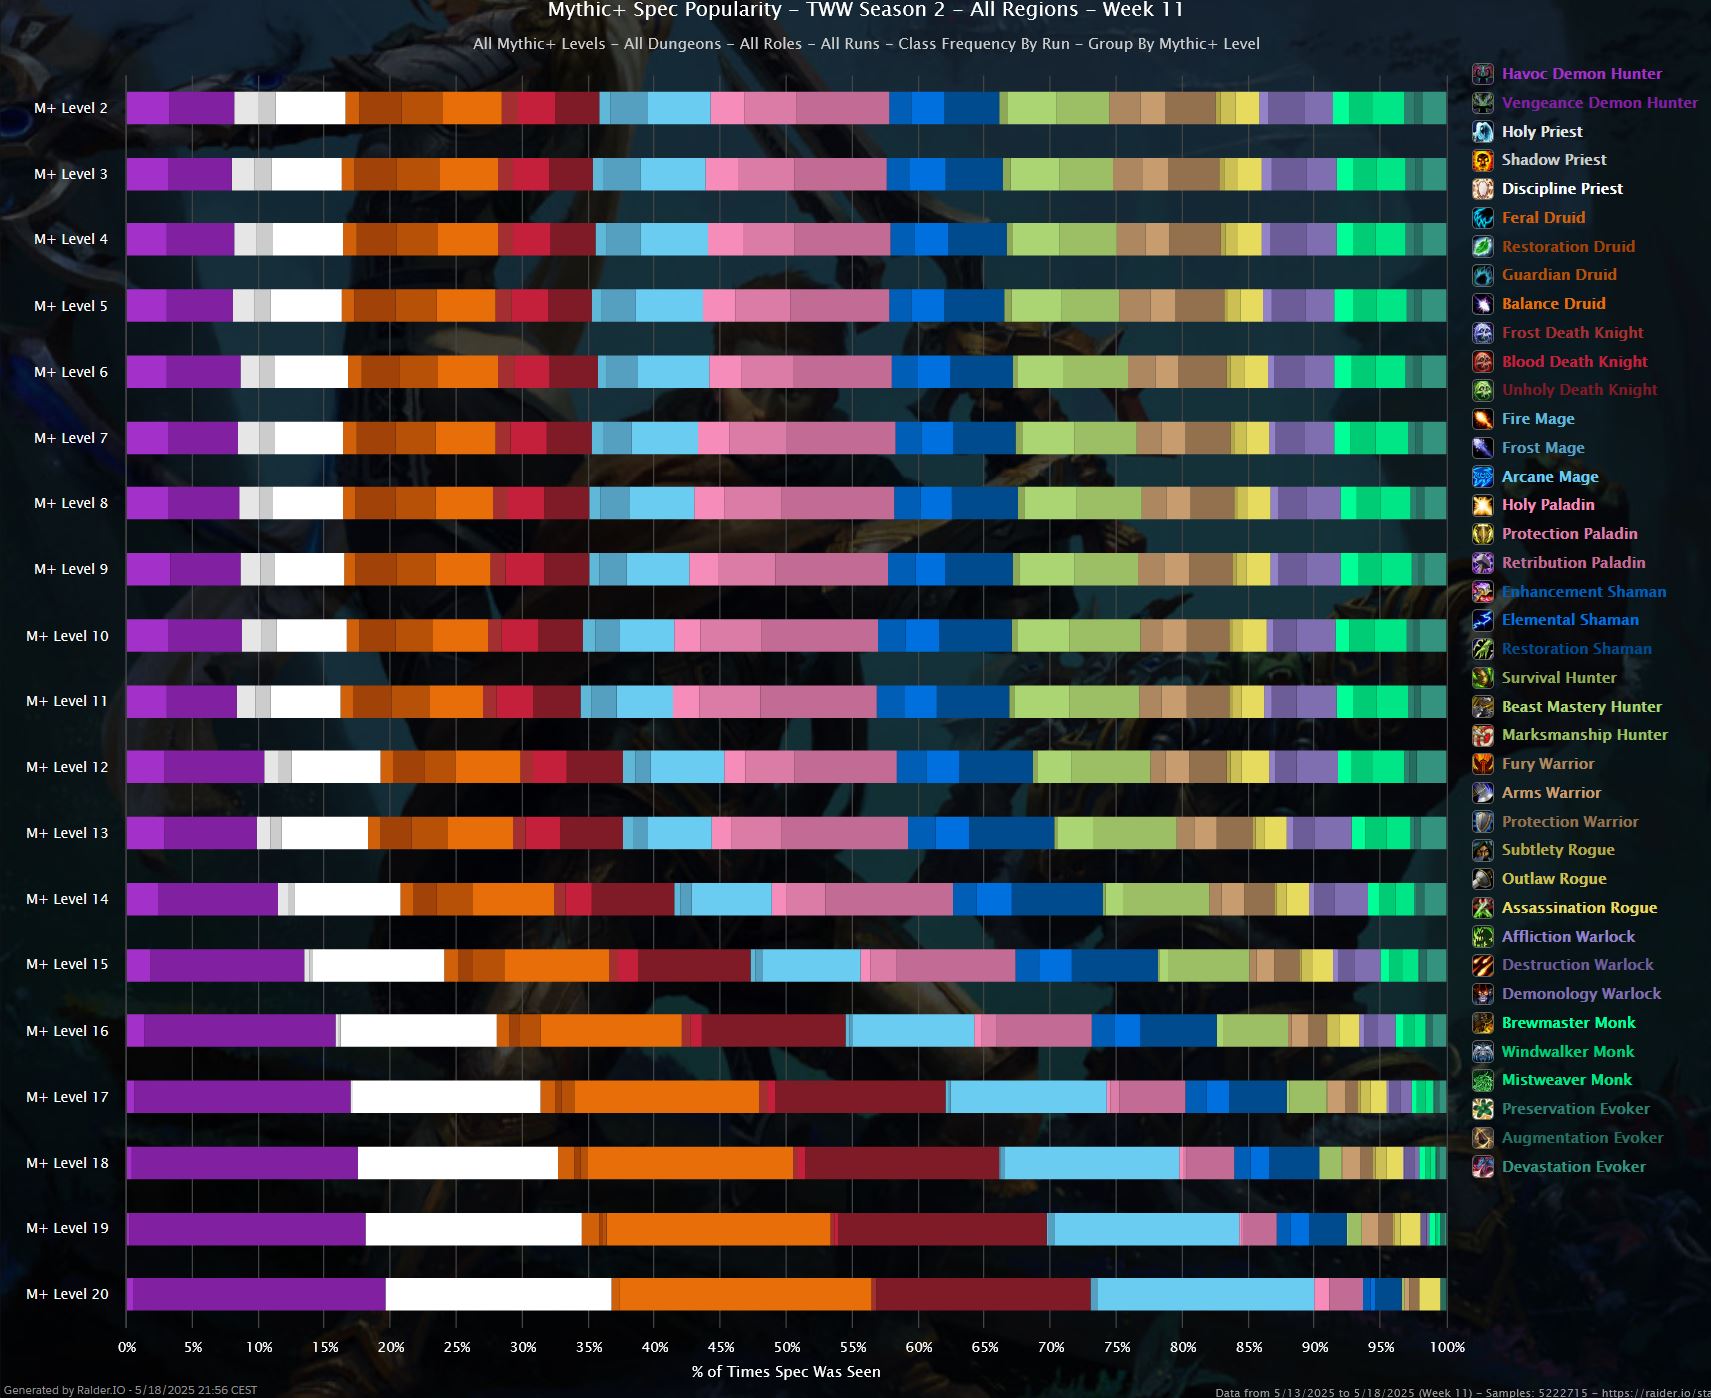Click the 100% x-axis tick label
The image size is (1711, 1398).
click(x=1447, y=1347)
